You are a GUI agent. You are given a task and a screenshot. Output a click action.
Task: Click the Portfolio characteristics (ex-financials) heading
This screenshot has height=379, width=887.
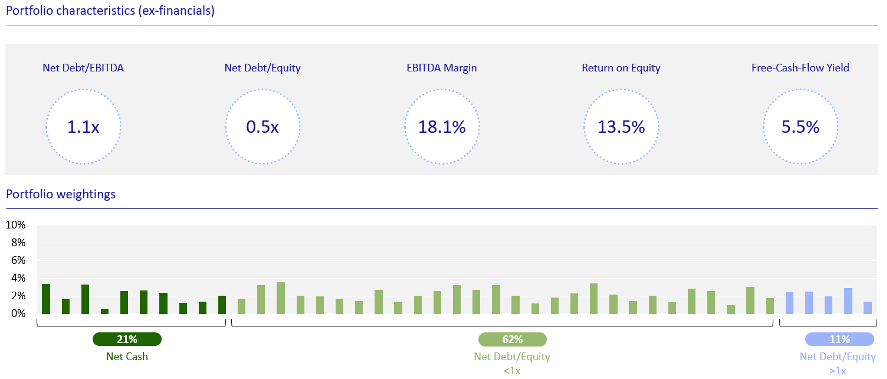coord(110,11)
